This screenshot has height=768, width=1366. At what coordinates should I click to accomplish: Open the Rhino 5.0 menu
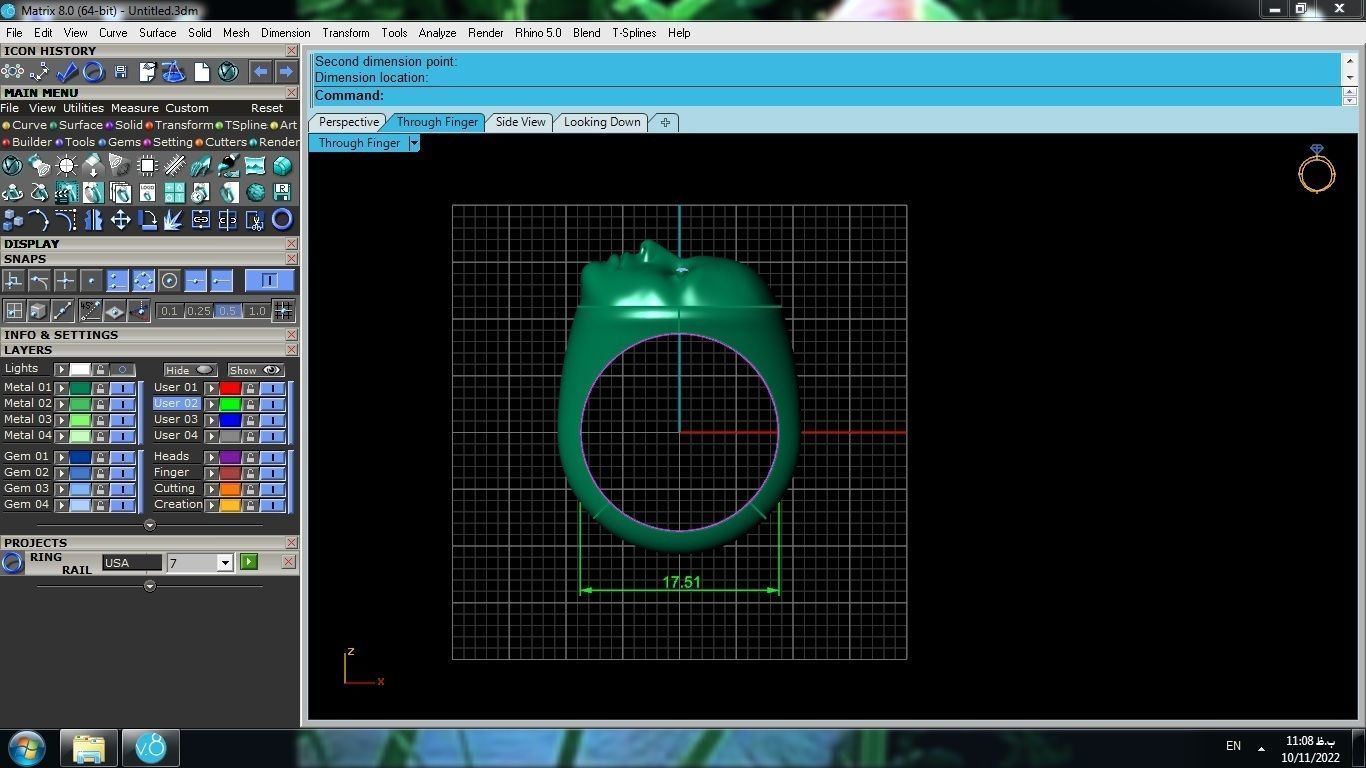[538, 33]
